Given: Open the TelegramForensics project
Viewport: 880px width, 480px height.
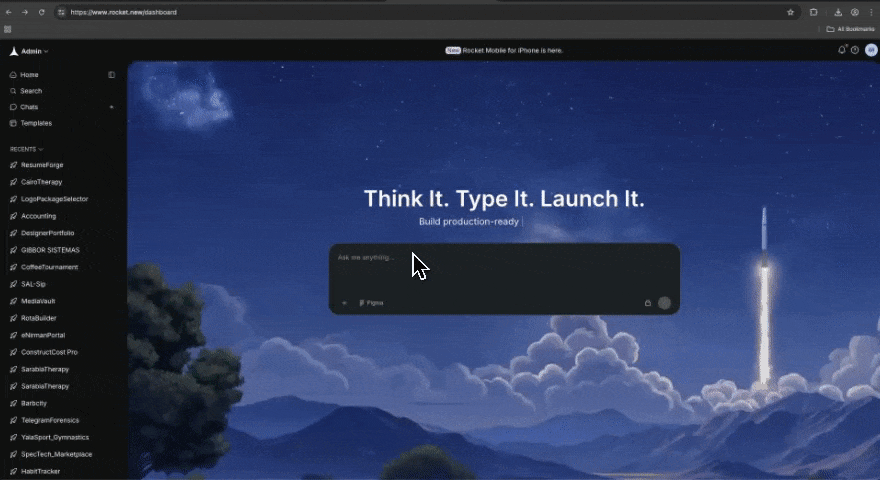Looking at the screenshot, I should point(50,420).
